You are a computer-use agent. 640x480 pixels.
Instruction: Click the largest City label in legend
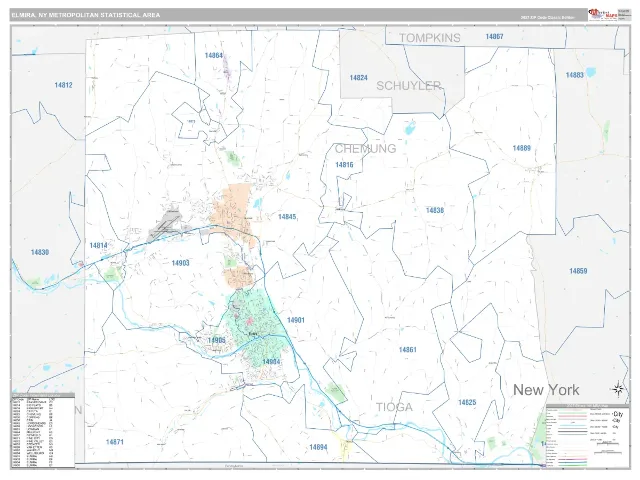click(x=618, y=414)
